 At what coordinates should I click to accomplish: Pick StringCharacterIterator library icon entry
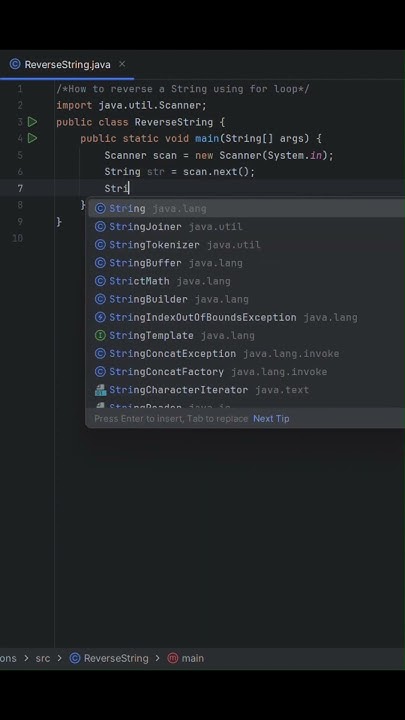pos(100,390)
